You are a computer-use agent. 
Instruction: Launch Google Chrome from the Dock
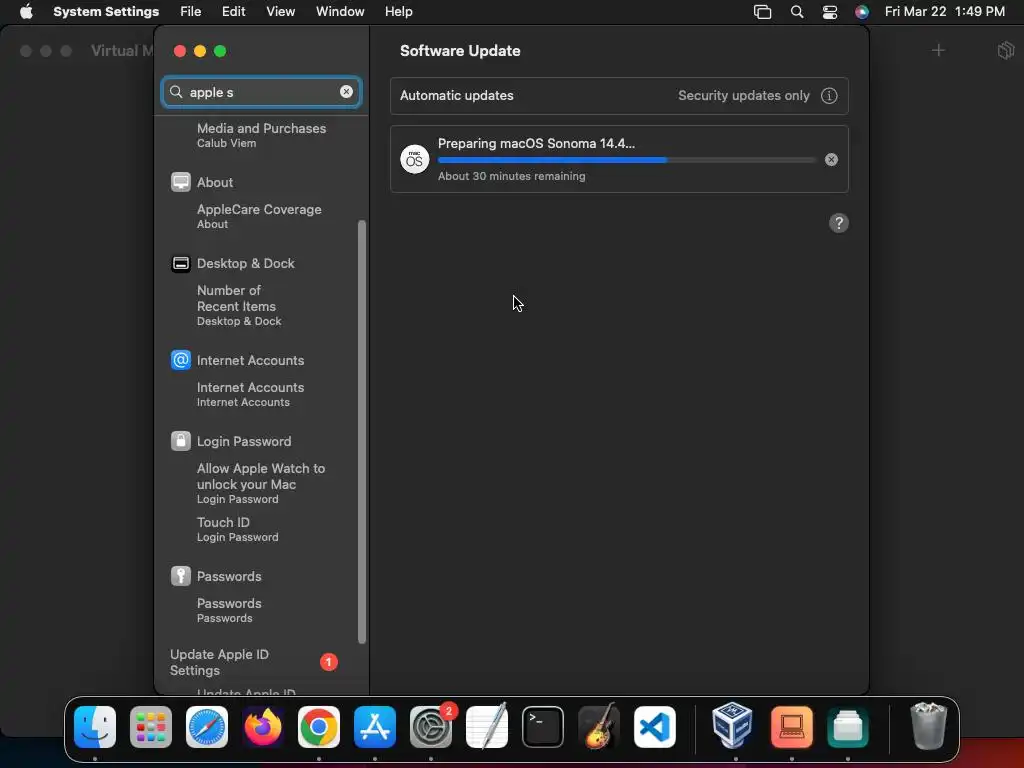point(319,727)
